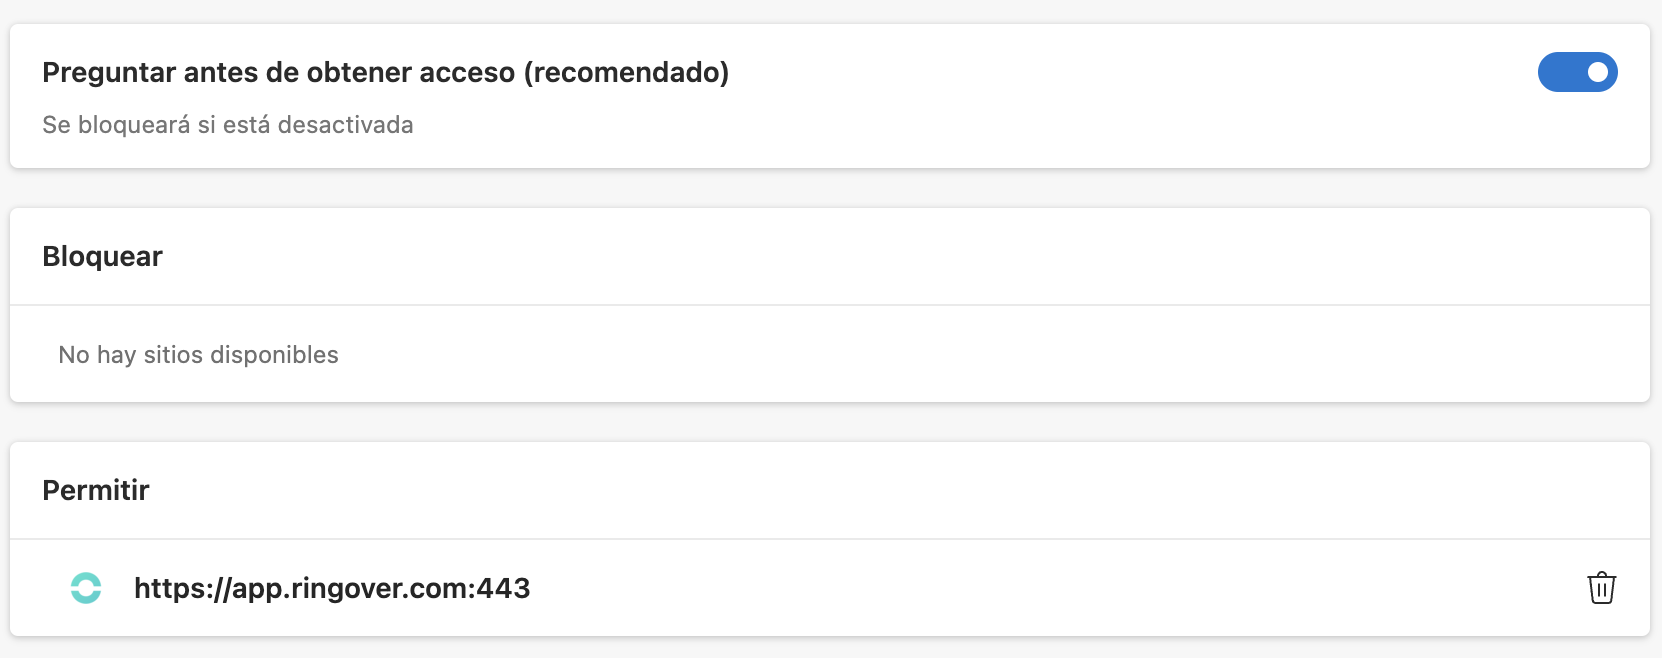1662x658 pixels.
Task: Click the empty Bloquear list row
Action: pos(830,354)
